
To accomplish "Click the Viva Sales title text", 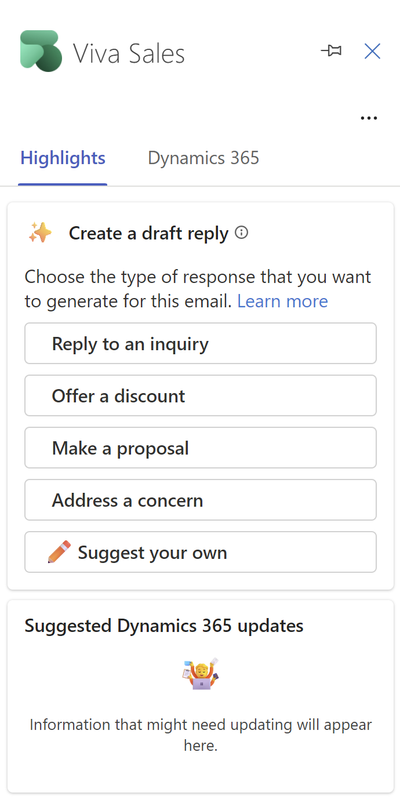I will pyautogui.click(x=129, y=53).
